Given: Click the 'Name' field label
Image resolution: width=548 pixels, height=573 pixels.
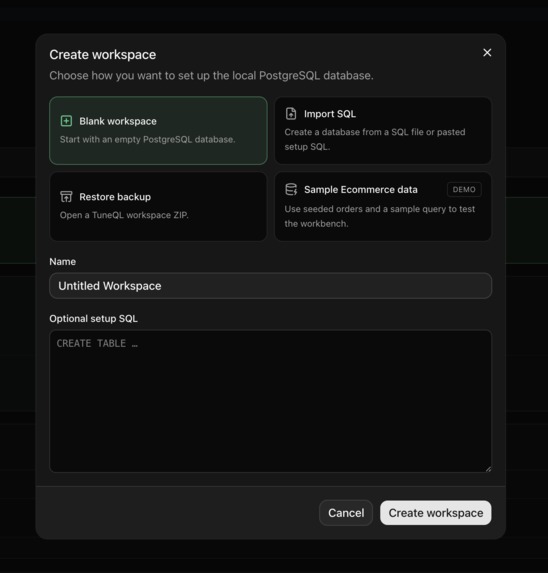Looking at the screenshot, I should pos(63,262).
